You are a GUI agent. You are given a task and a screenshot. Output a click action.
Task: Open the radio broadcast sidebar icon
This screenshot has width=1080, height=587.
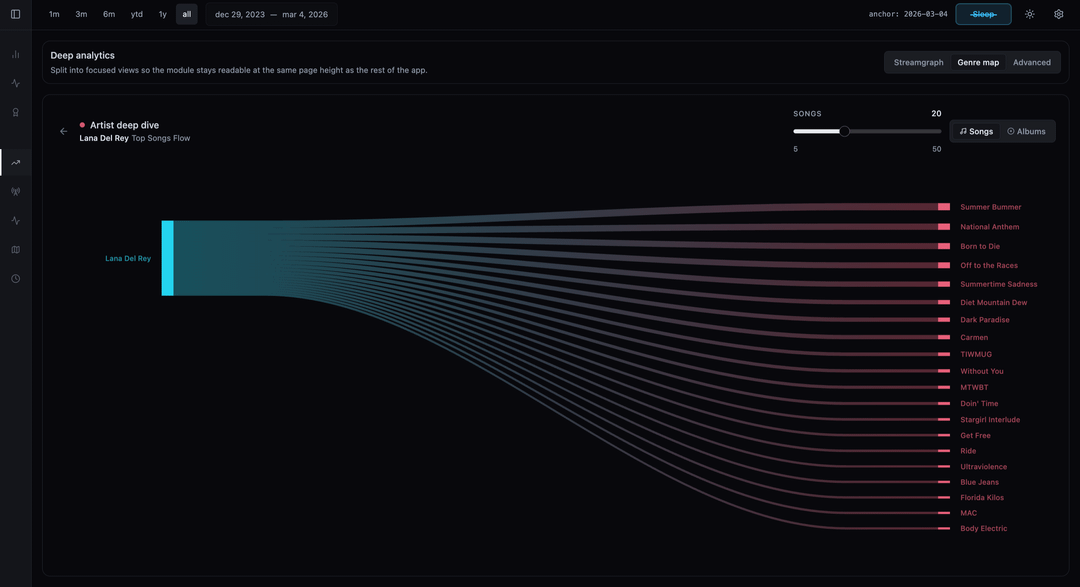click(15, 191)
